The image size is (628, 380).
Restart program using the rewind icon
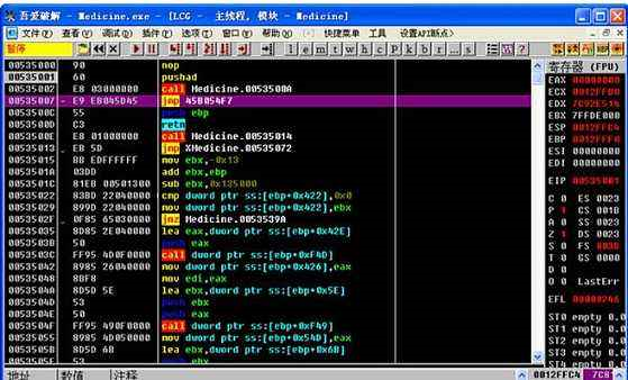click(x=99, y=49)
